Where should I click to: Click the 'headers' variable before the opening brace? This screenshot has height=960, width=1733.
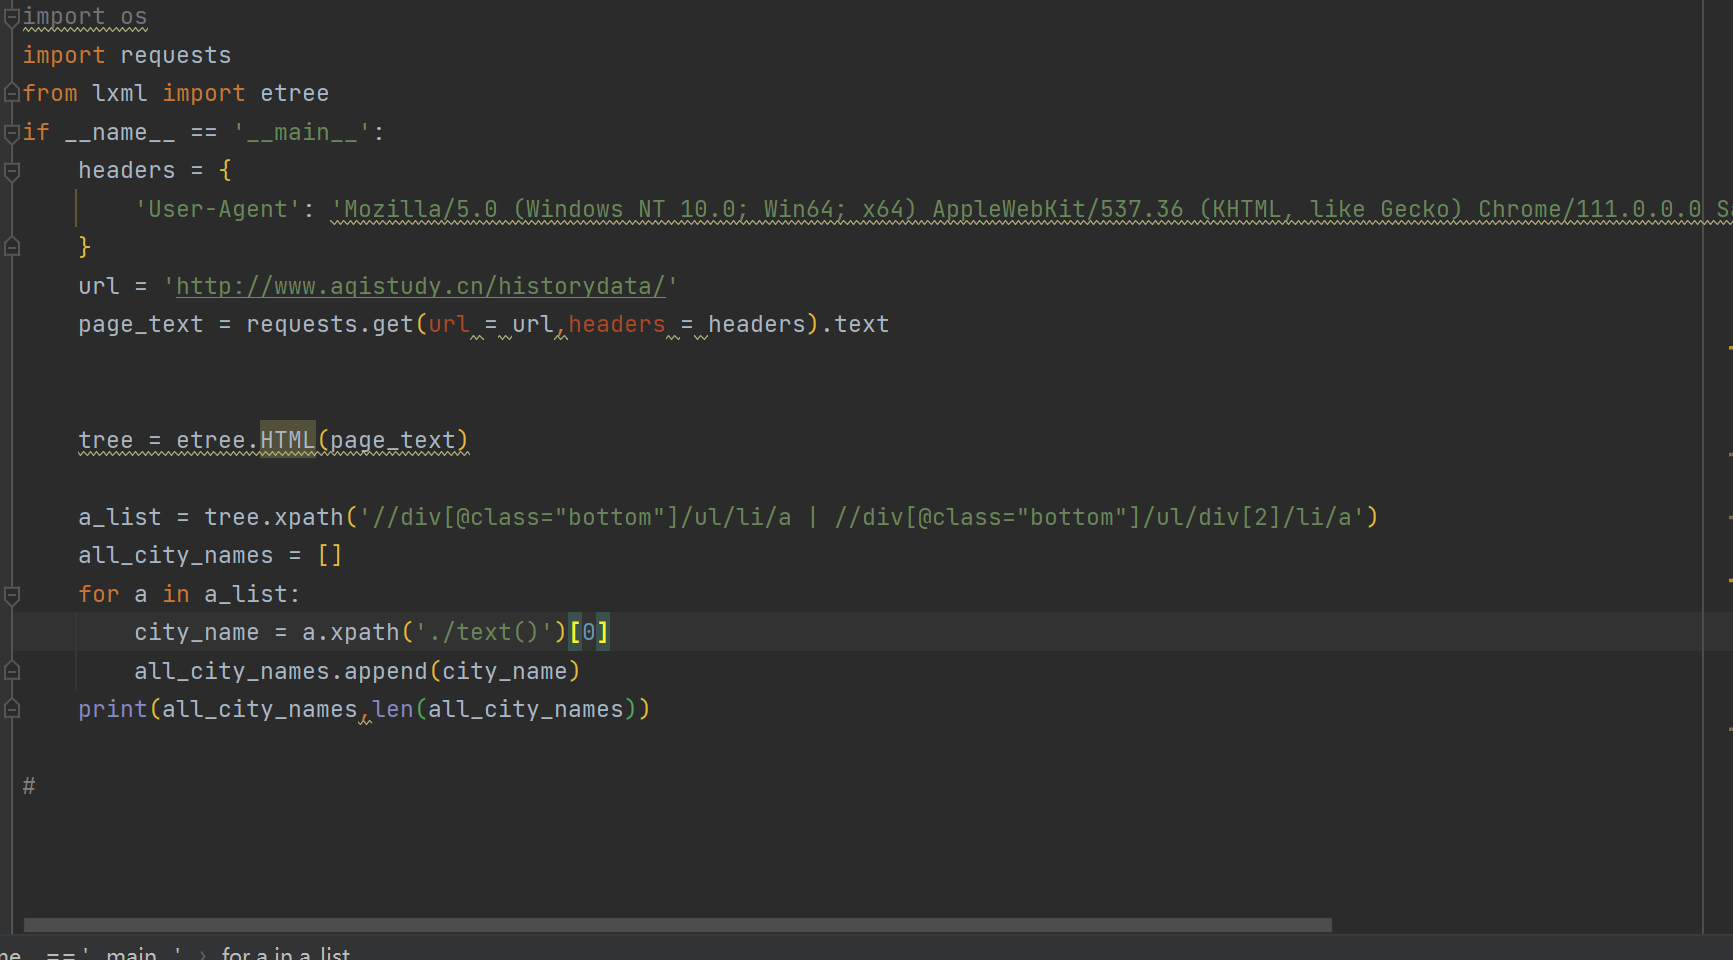click(127, 170)
